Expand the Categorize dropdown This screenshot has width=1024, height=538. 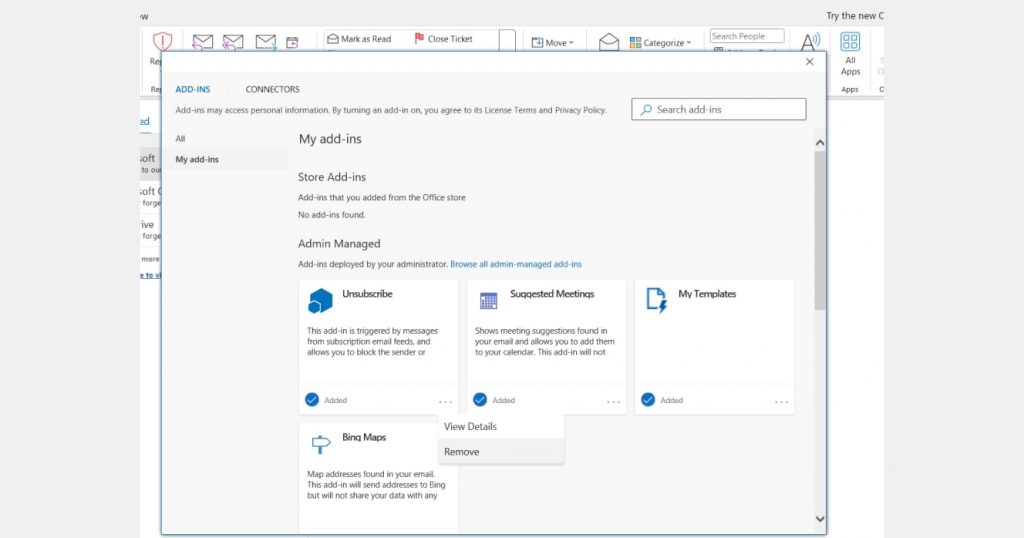(661, 43)
